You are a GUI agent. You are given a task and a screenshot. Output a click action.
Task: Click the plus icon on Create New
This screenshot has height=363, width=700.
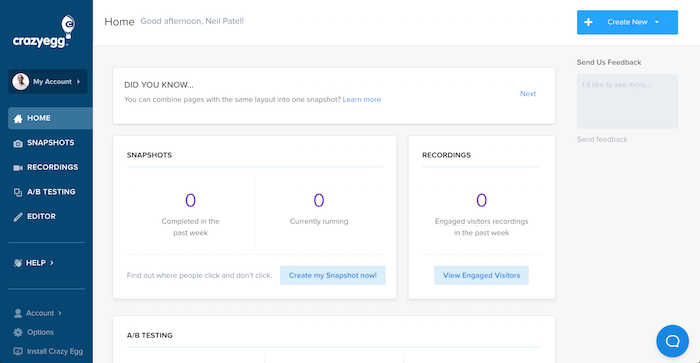pos(588,22)
